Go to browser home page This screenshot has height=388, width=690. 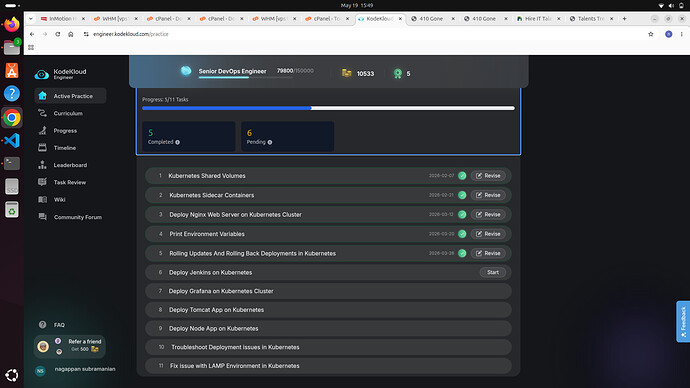(x=70, y=34)
